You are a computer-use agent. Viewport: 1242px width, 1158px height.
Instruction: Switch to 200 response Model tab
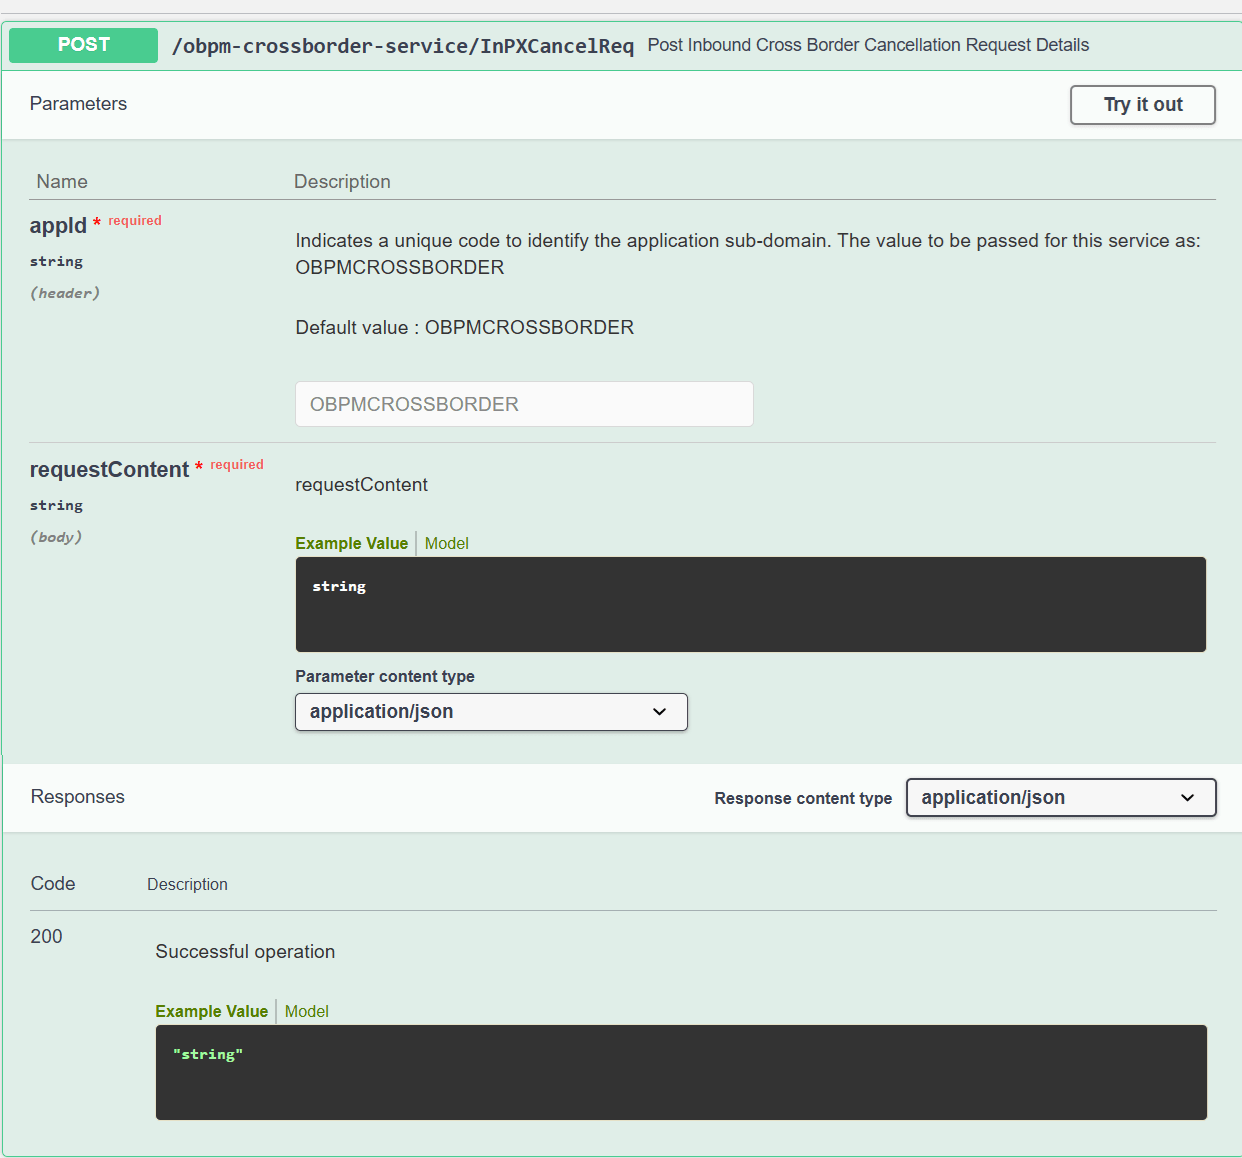coord(306,1011)
